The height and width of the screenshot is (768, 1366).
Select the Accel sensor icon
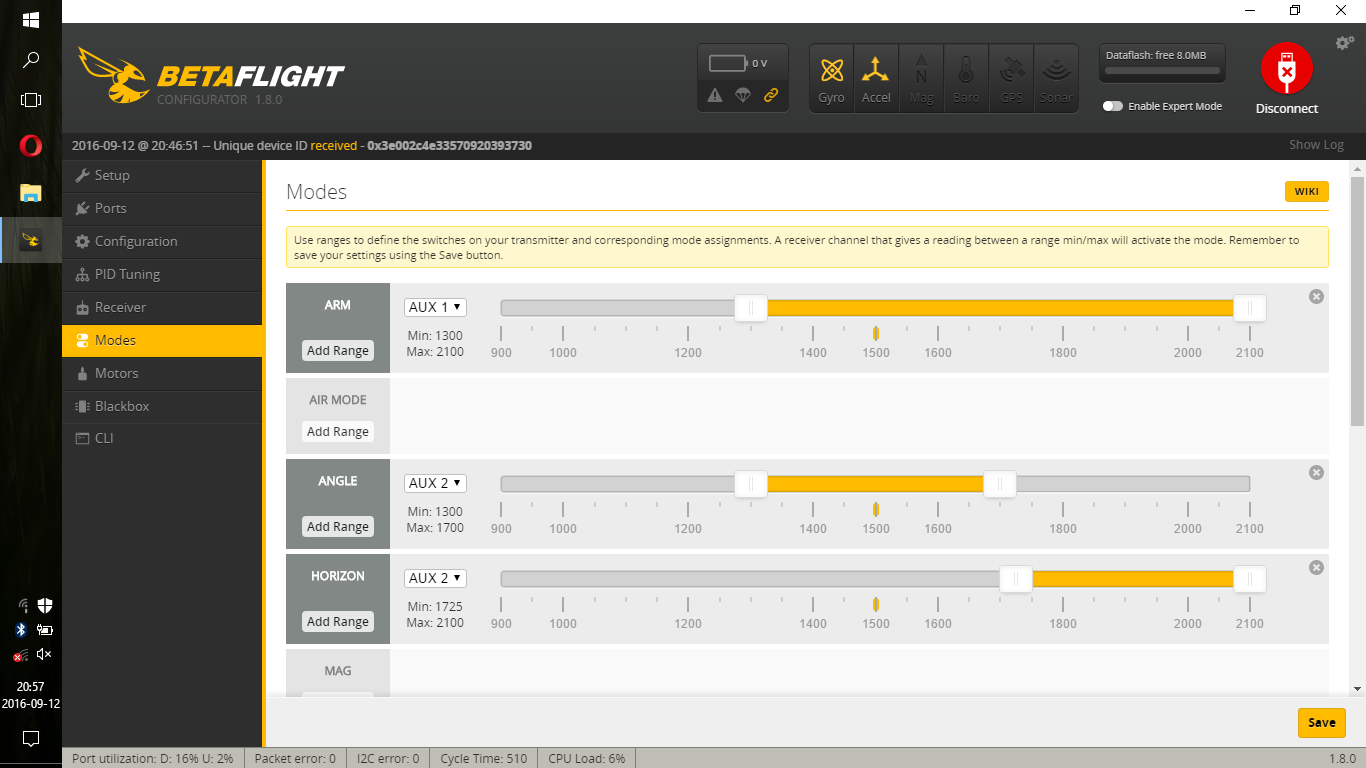(x=876, y=77)
